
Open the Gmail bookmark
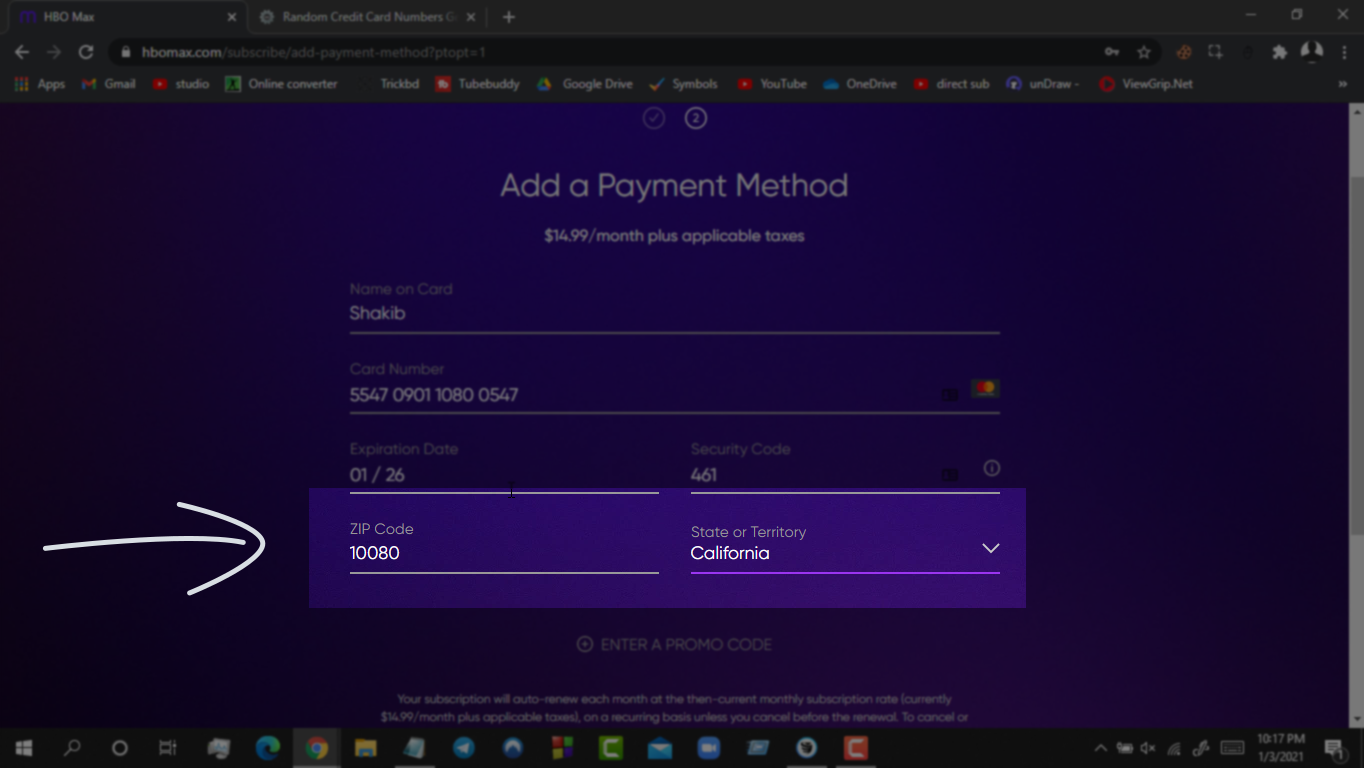[108, 84]
